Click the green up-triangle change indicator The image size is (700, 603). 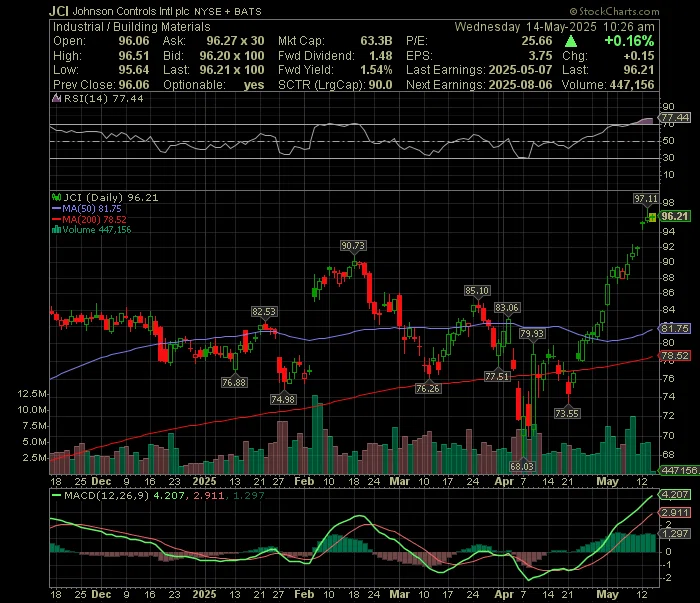pyautogui.click(x=571, y=41)
